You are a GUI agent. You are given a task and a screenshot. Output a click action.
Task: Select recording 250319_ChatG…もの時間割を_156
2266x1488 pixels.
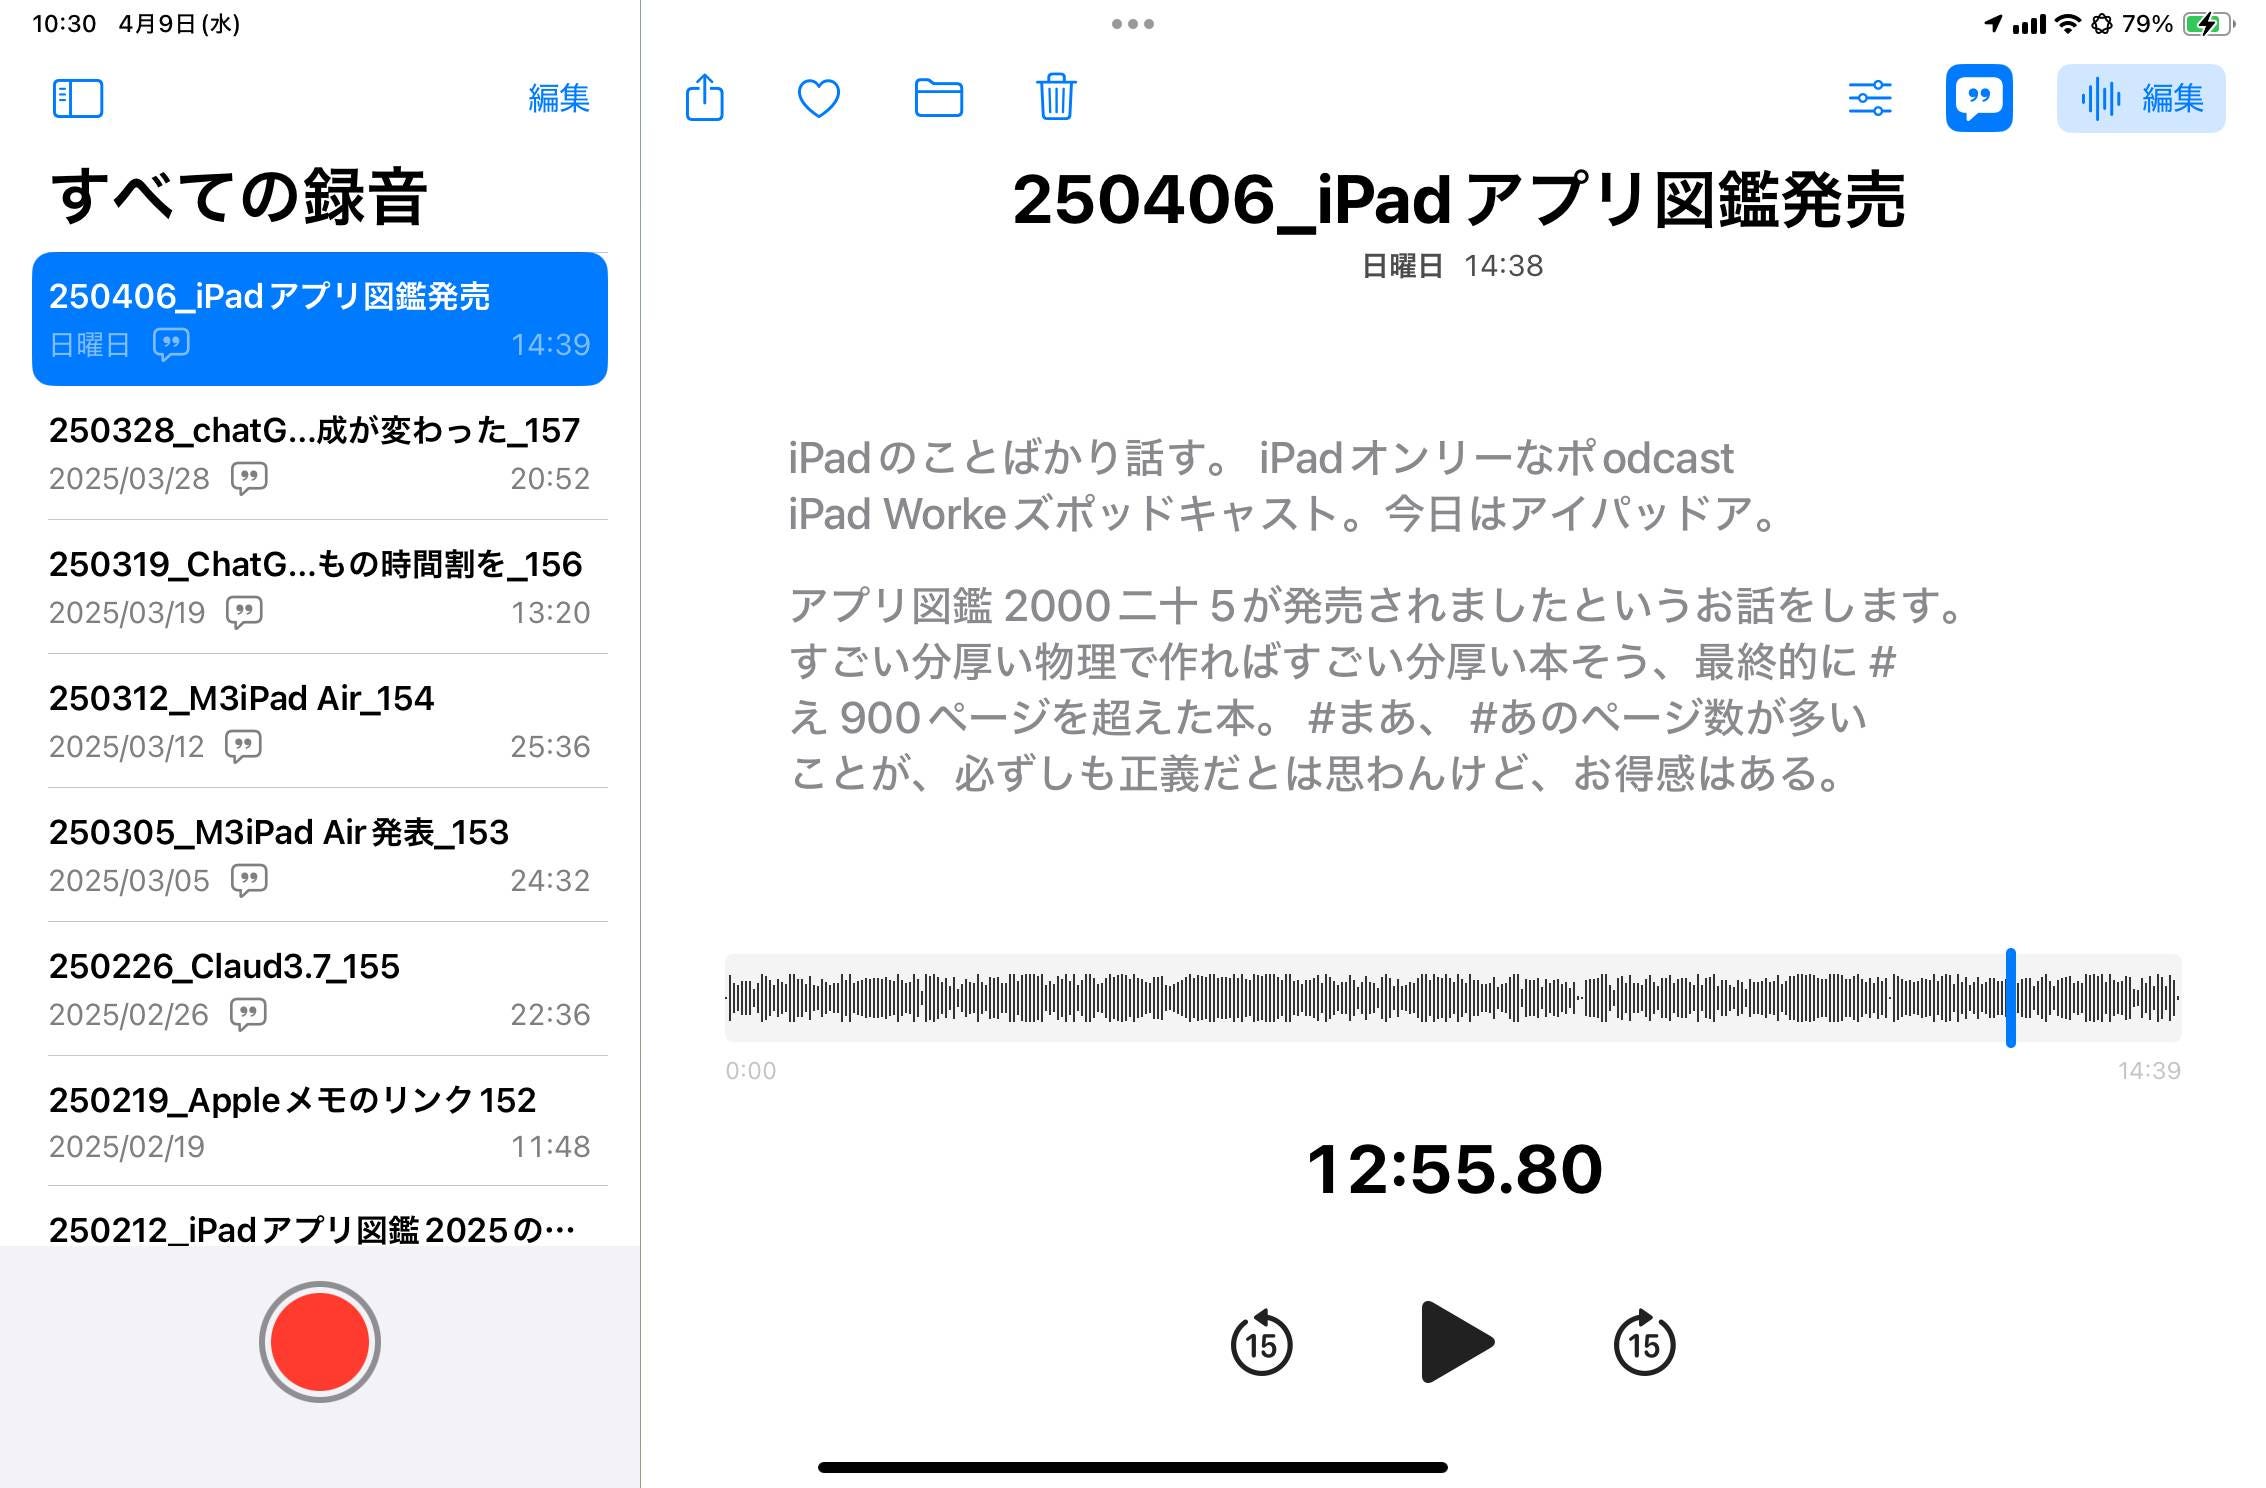coord(319,587)
